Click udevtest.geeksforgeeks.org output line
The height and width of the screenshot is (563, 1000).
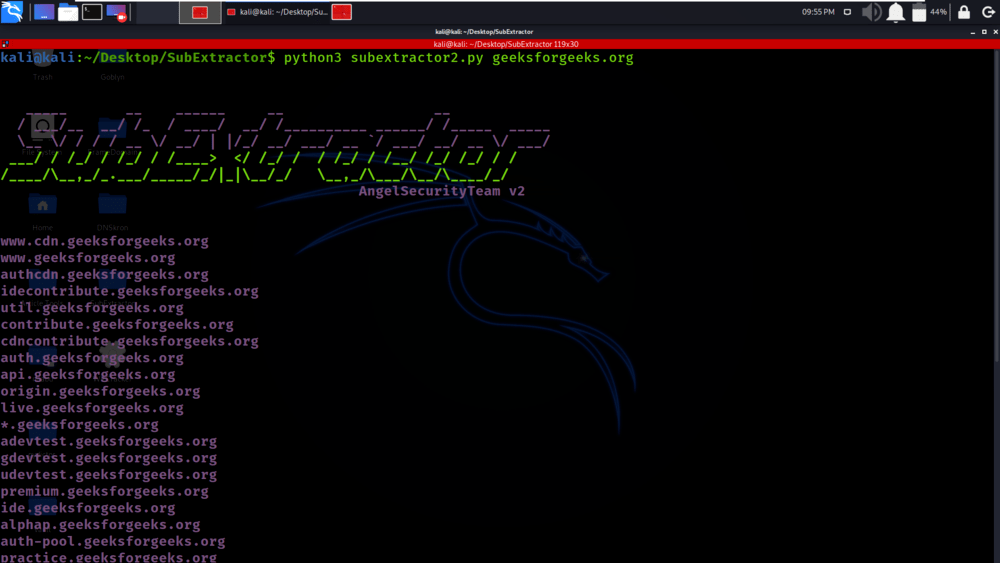coord(108,475)
